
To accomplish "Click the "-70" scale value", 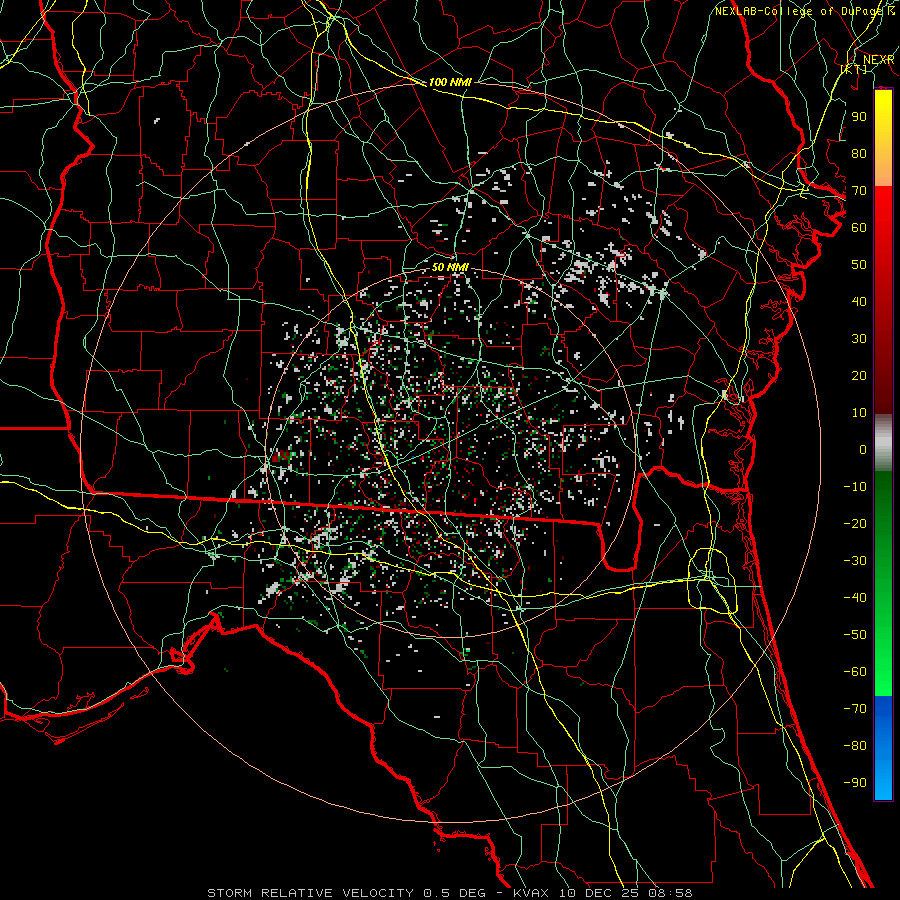I will (855, 709).
